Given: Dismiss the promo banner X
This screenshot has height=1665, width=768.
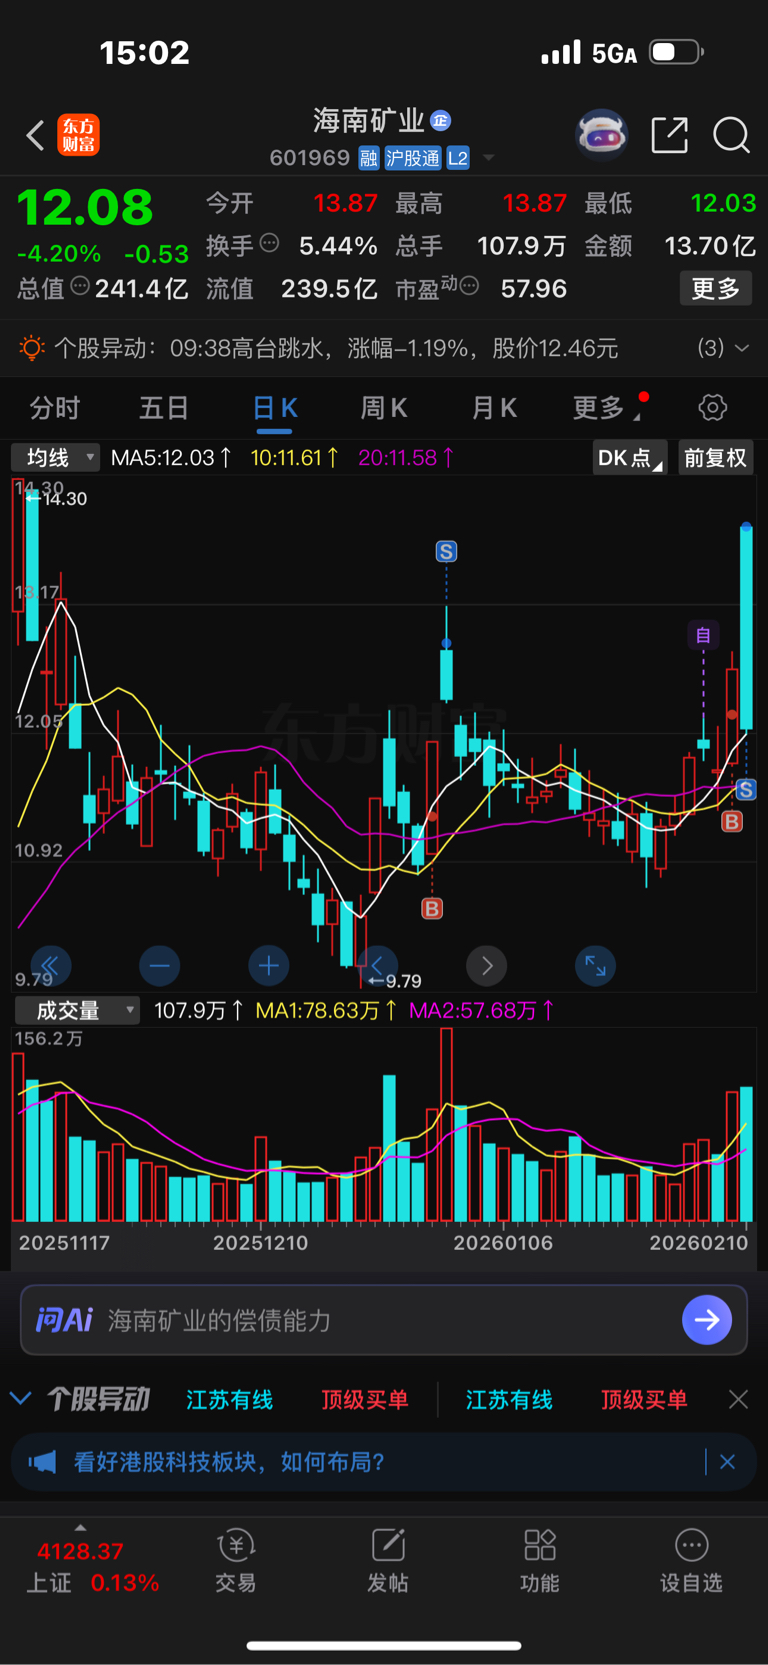Looking at the screenshot, I should (x=727, y=1462).
